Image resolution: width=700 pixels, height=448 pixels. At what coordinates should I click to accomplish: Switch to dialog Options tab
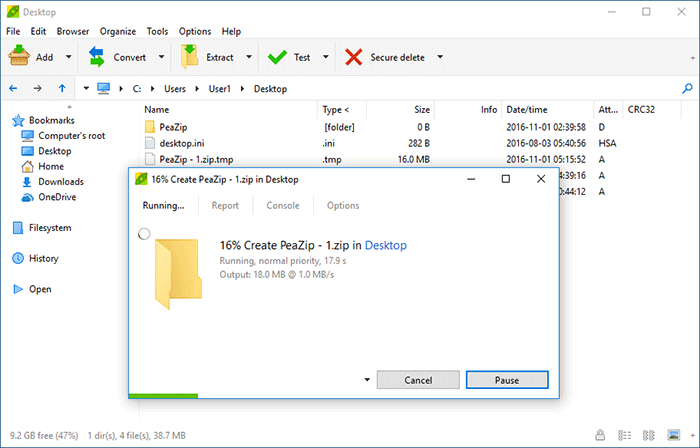343,206
